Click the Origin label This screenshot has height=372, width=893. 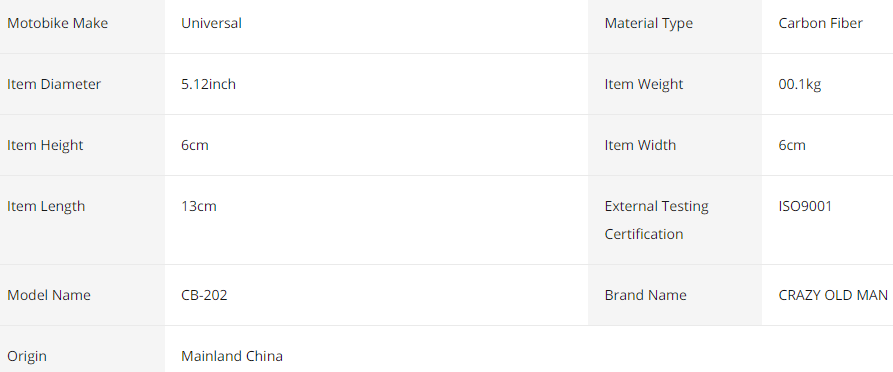pyautogui.click(x=27, y=357)
